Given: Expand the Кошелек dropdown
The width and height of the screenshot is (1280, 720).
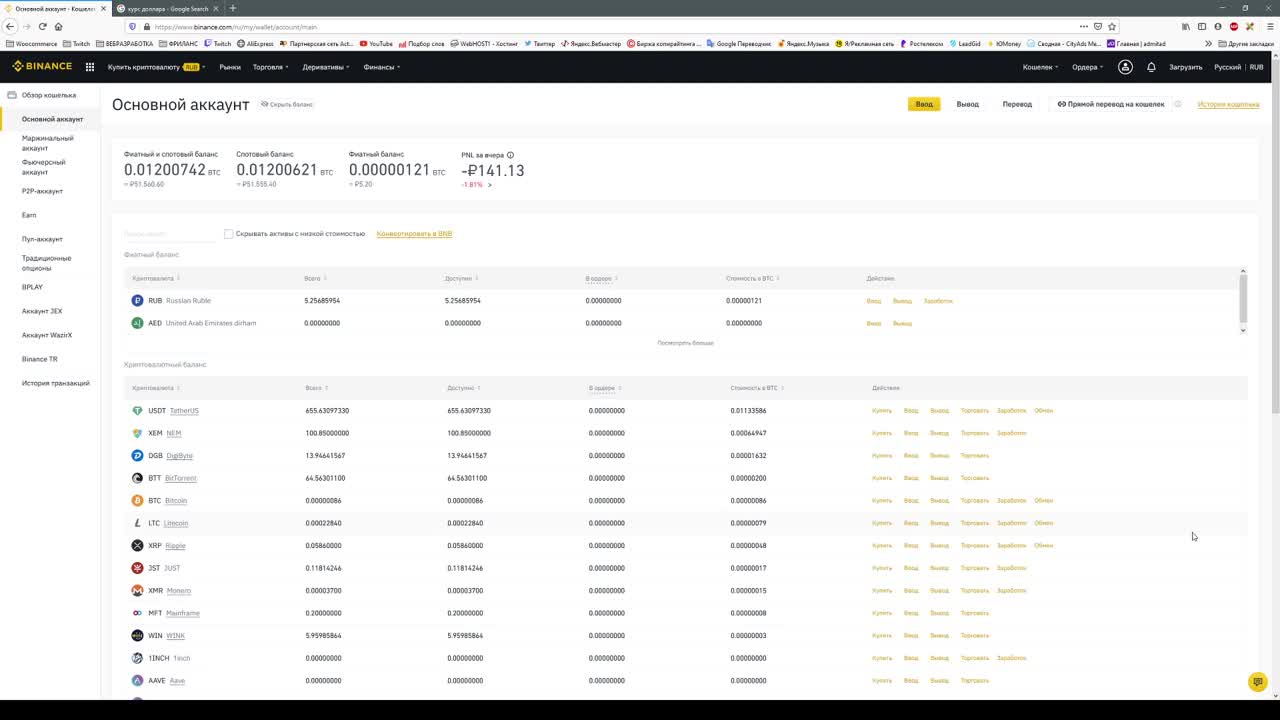Looking at the screenshot, I should pos(1040,67).
